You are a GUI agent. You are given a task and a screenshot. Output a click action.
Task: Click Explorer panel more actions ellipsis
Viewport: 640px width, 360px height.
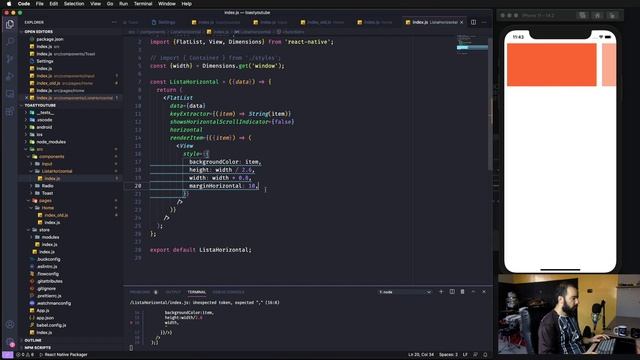pos(114,22)
